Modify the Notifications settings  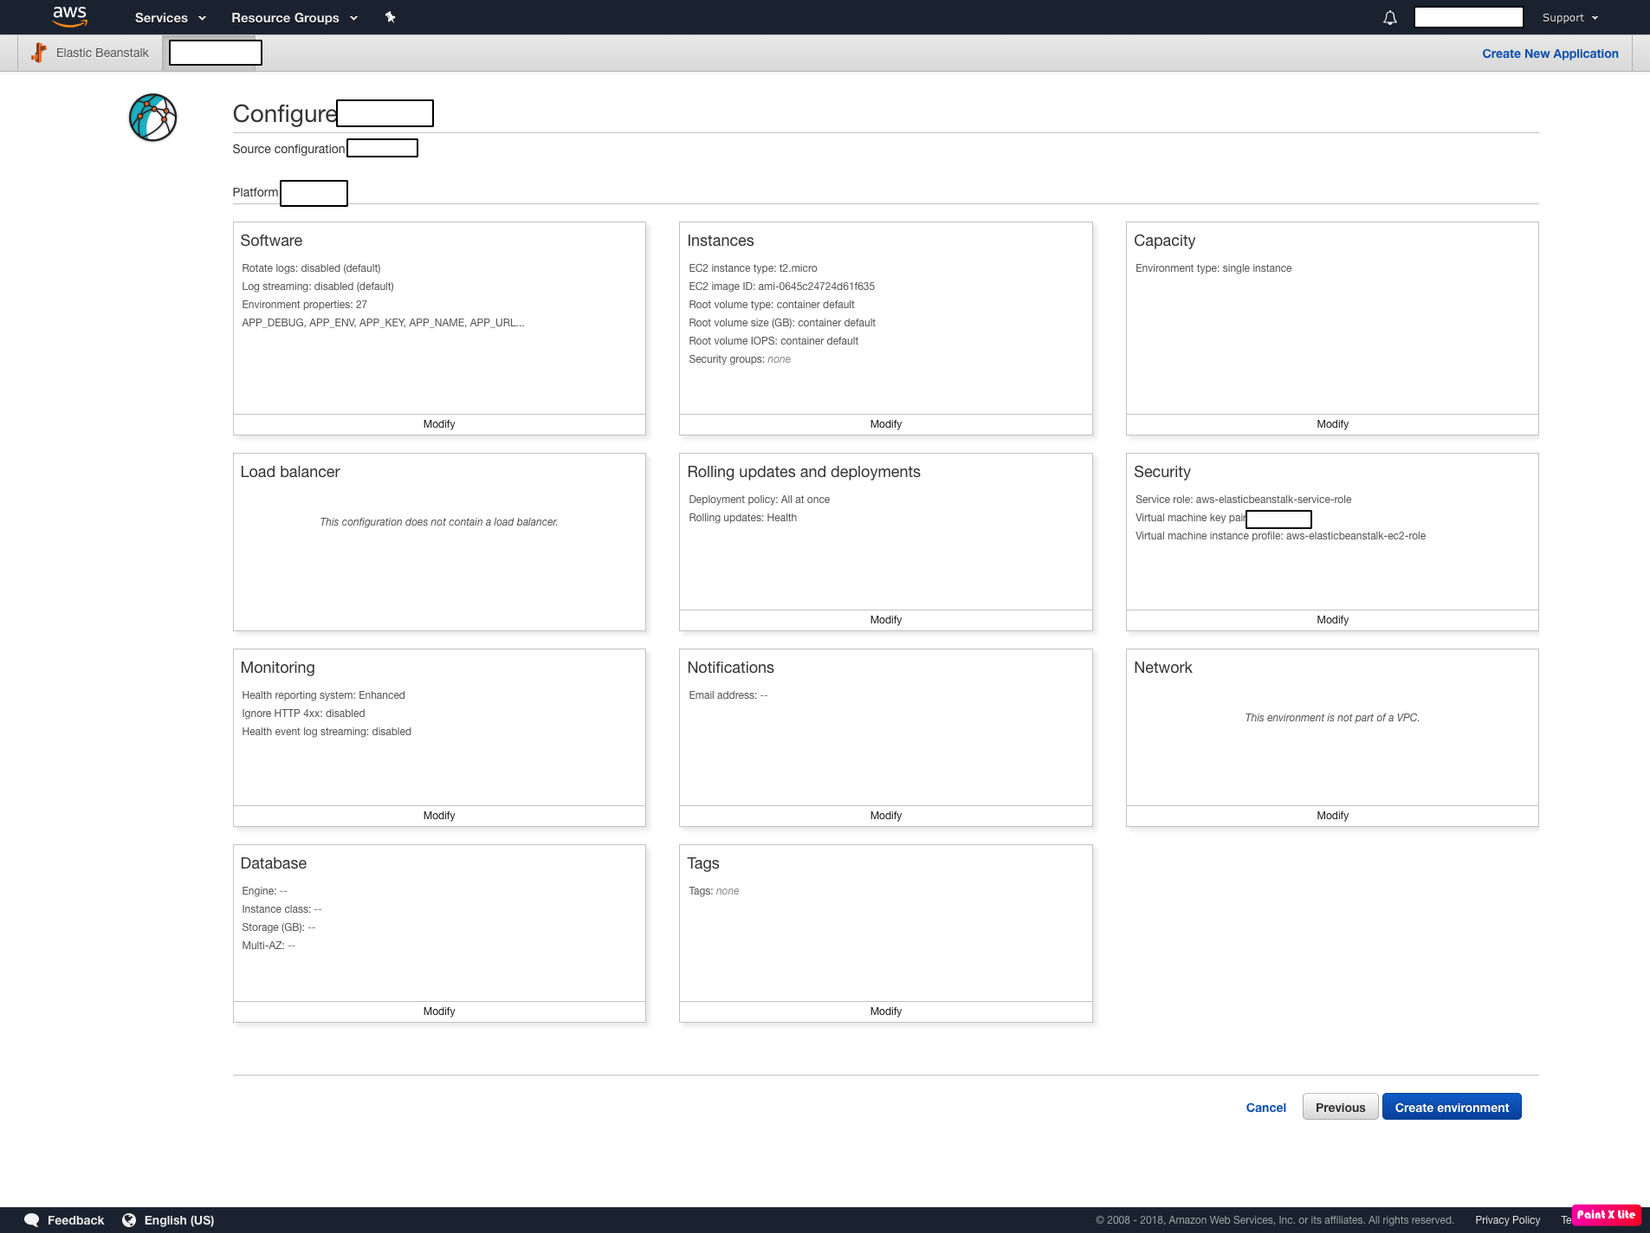pos(886,816)
